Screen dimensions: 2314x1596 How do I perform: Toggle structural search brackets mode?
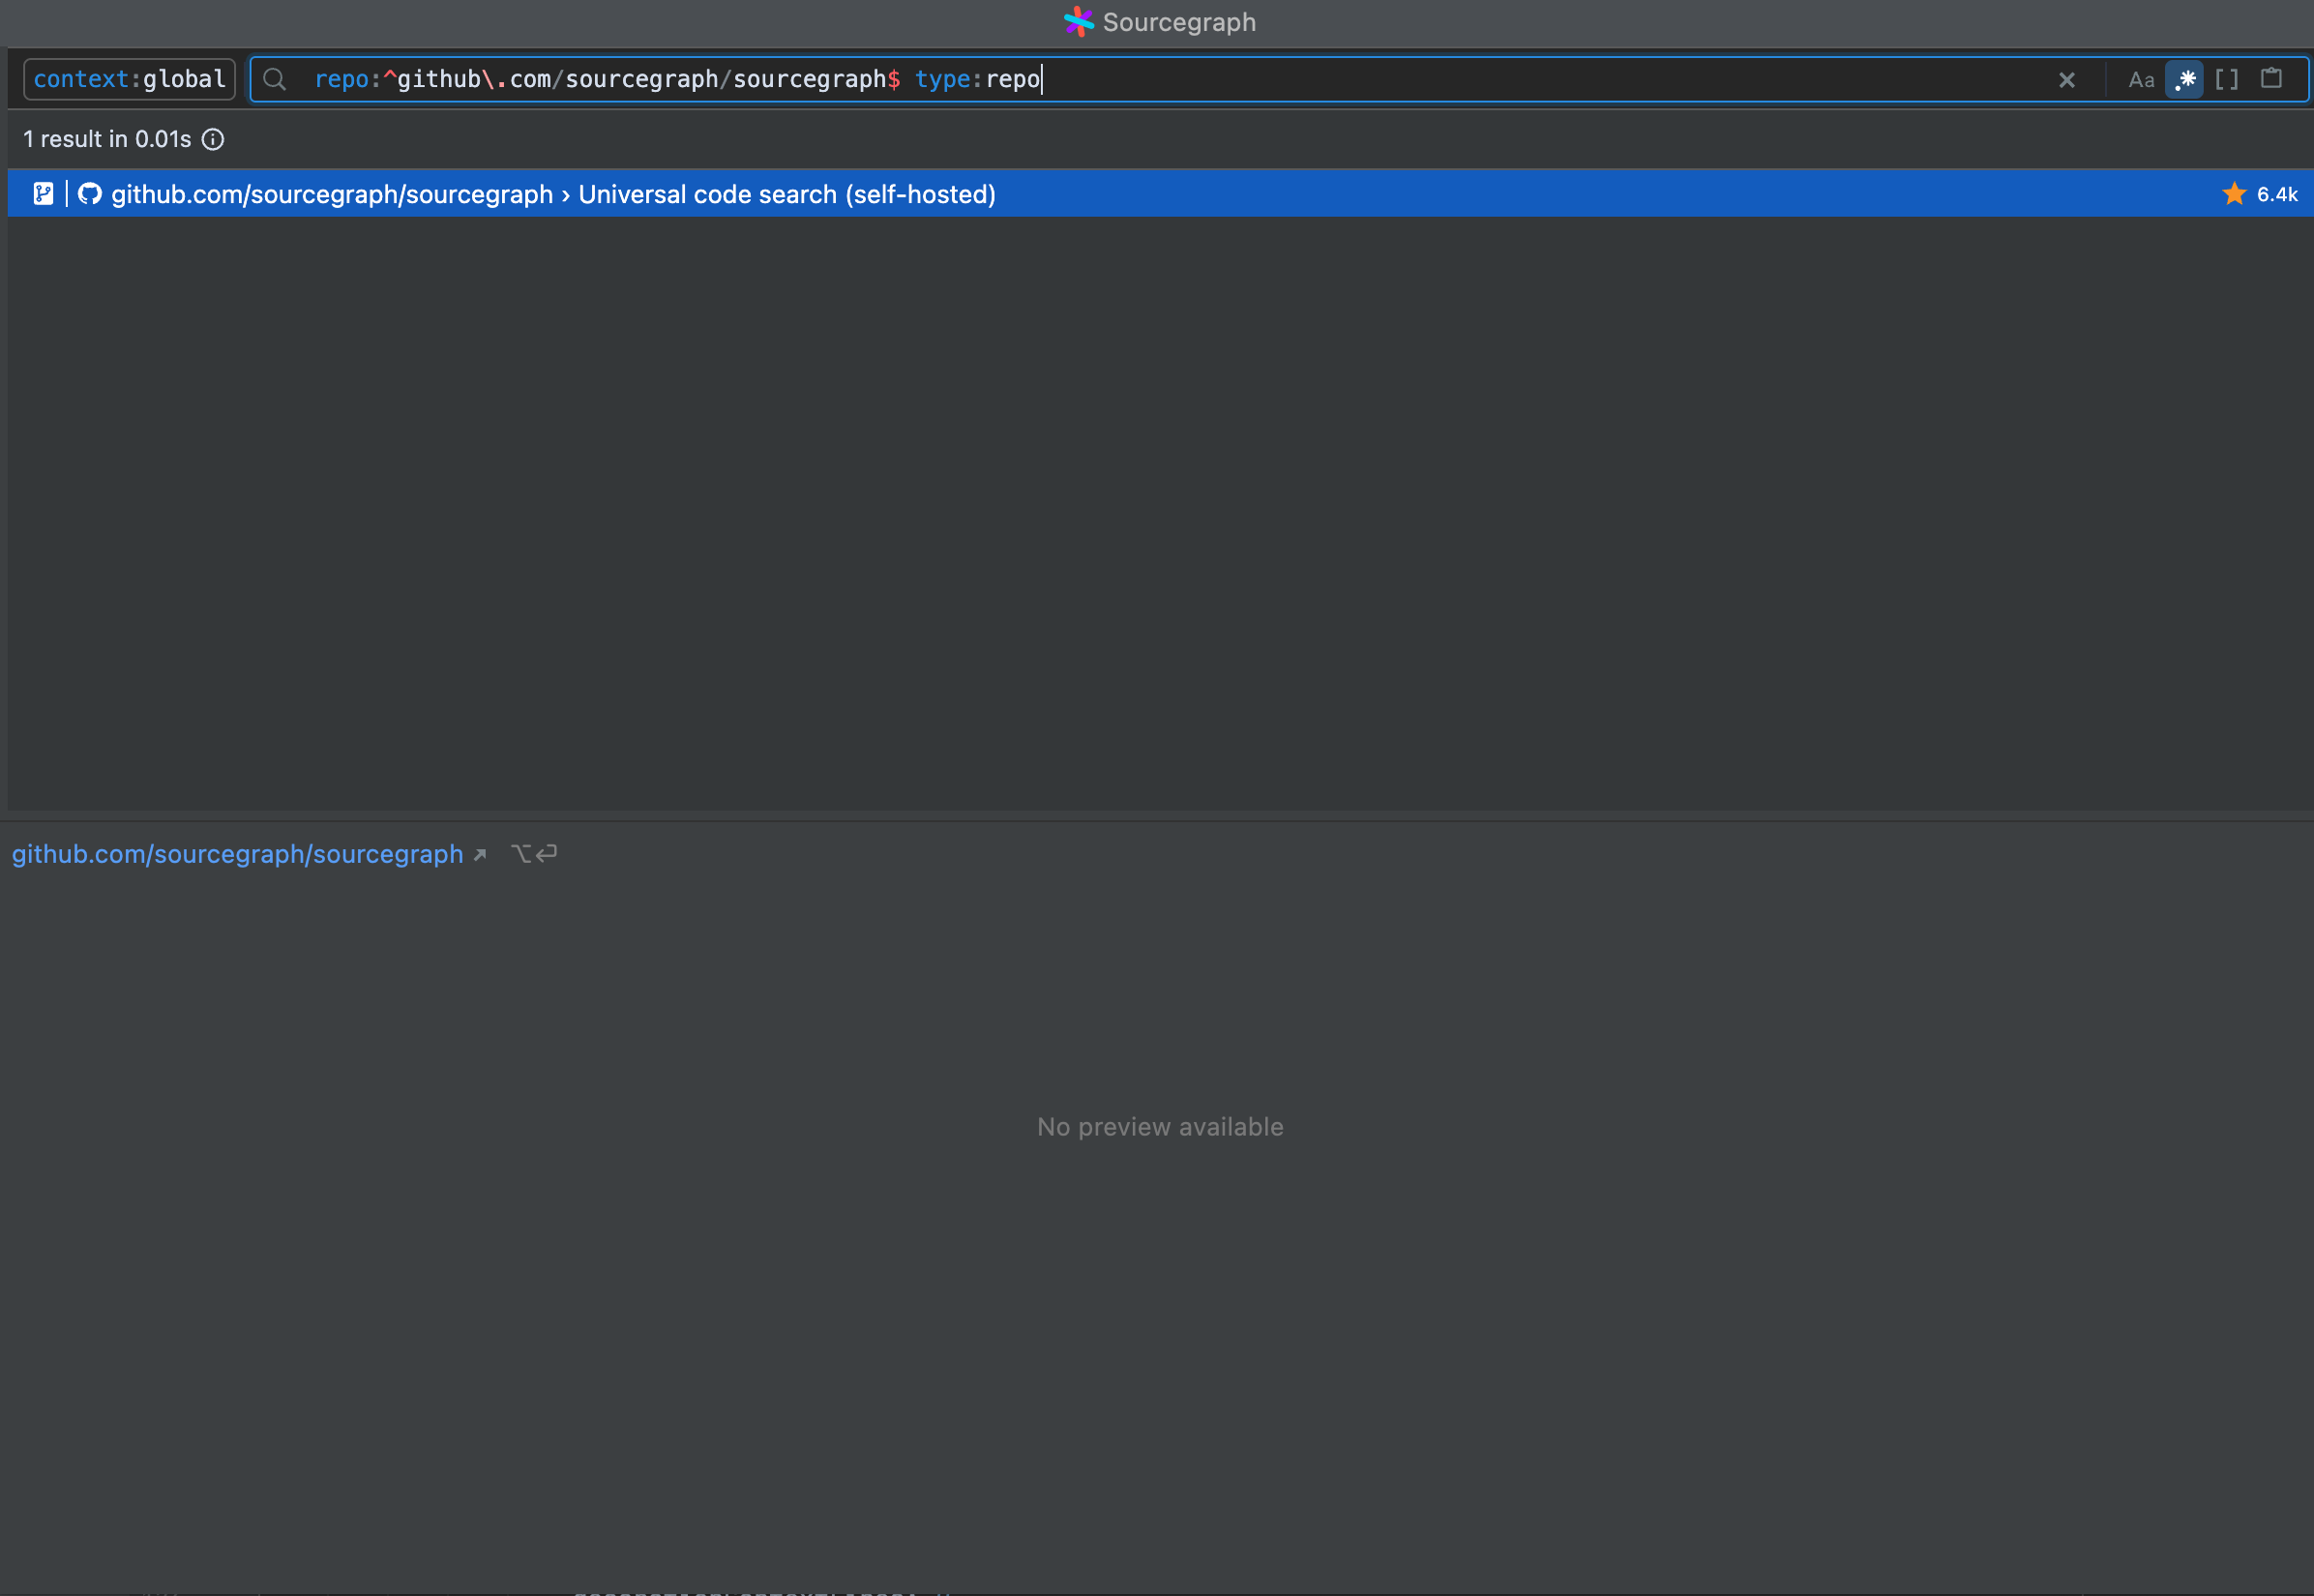coord(2227,80)
